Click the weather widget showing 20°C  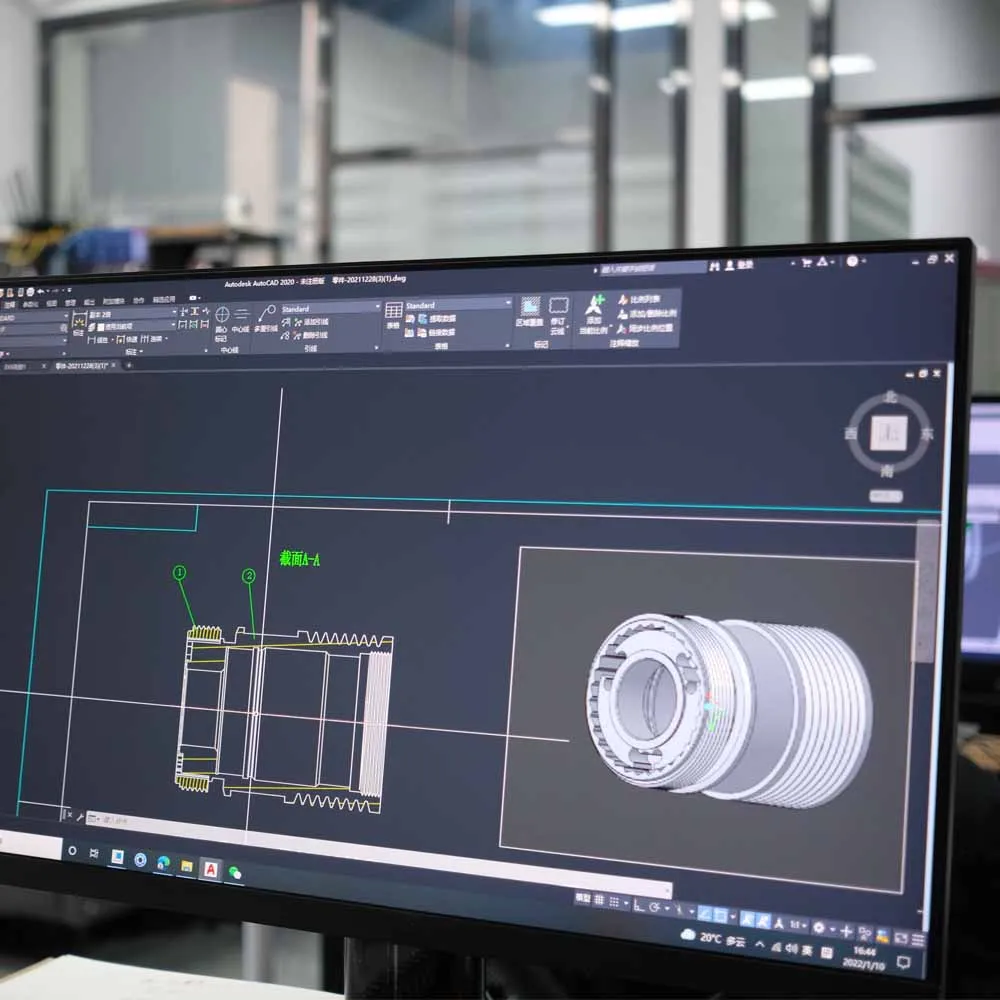click(713, 938)
